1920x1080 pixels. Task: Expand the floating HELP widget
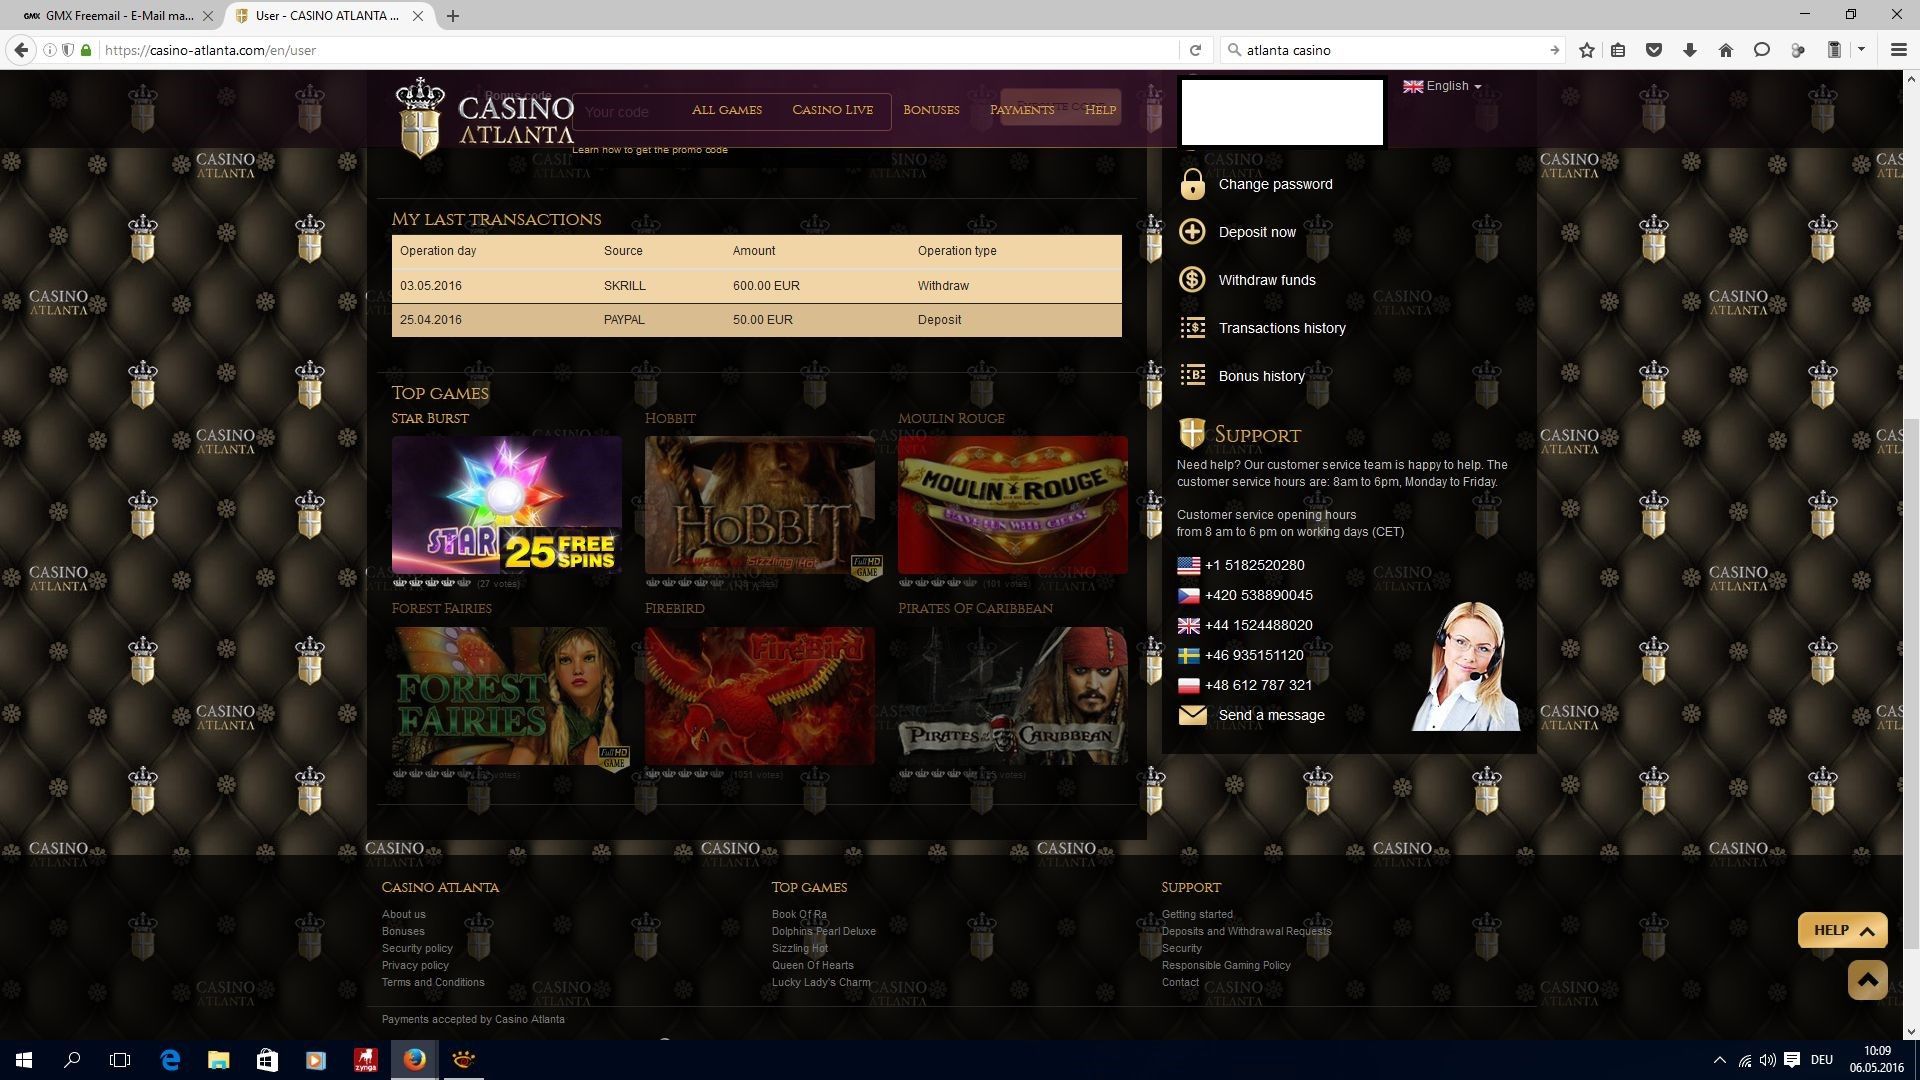[1842, 930]
